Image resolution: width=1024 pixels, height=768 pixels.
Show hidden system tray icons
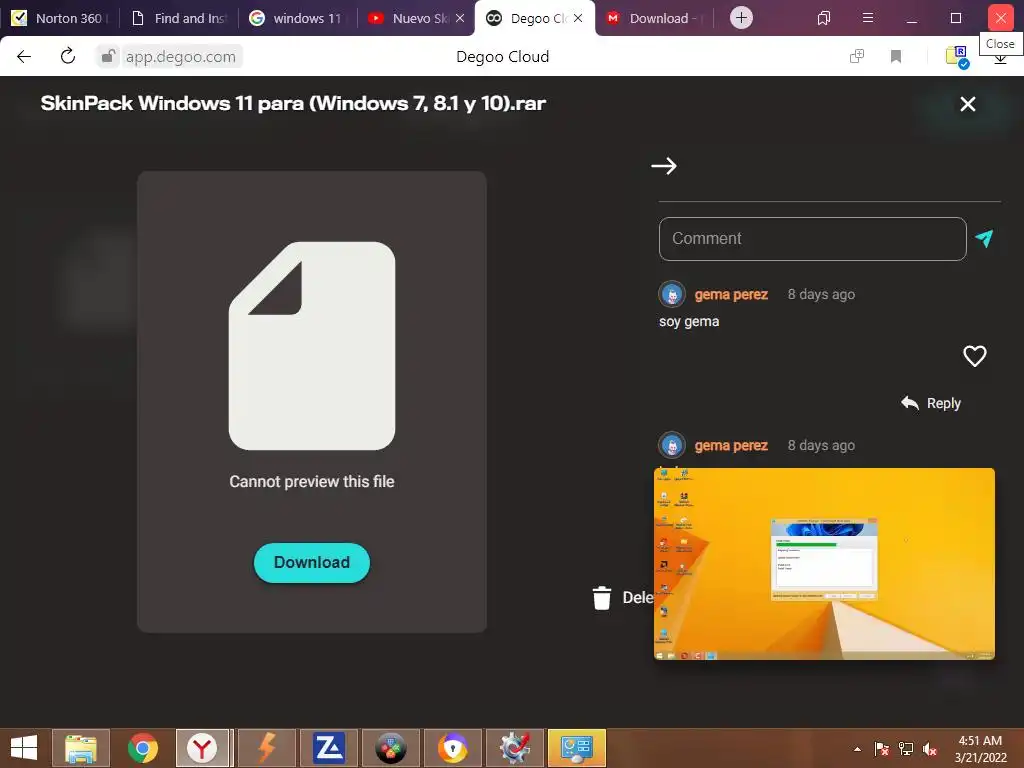pyautogui.click(x=857, y=749)
